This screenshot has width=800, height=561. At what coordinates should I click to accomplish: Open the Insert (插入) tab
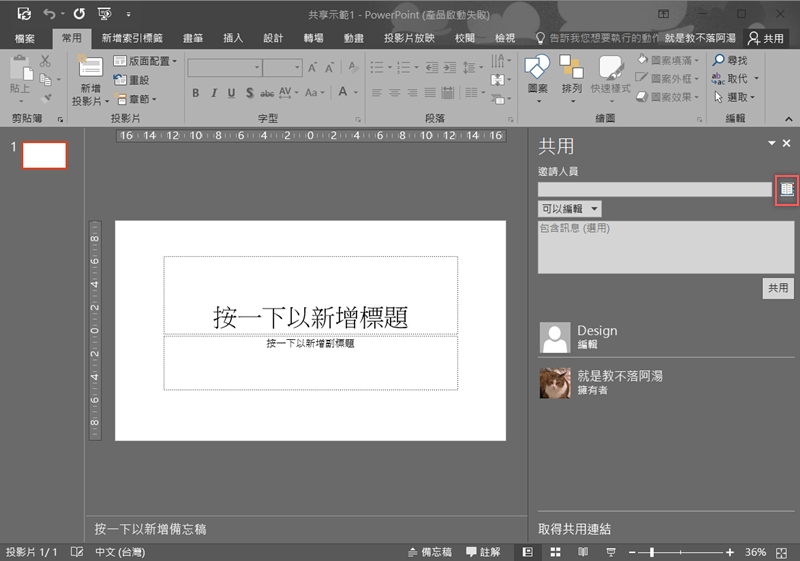point(233,38)
